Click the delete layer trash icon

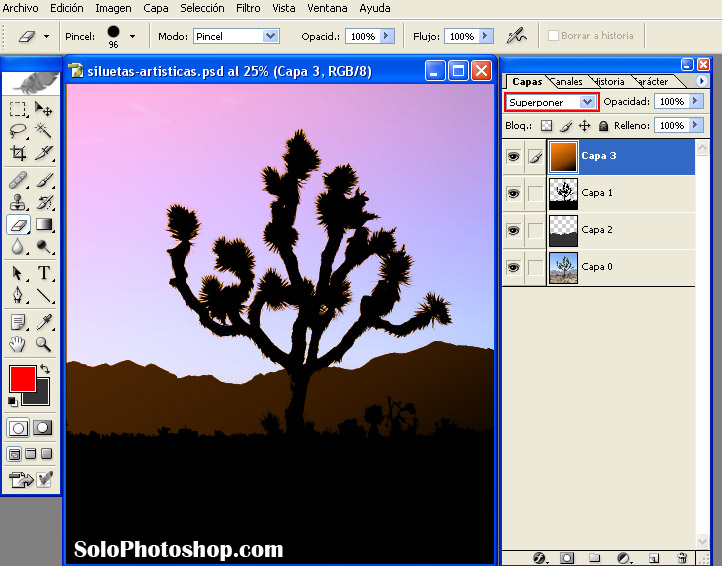683,557
